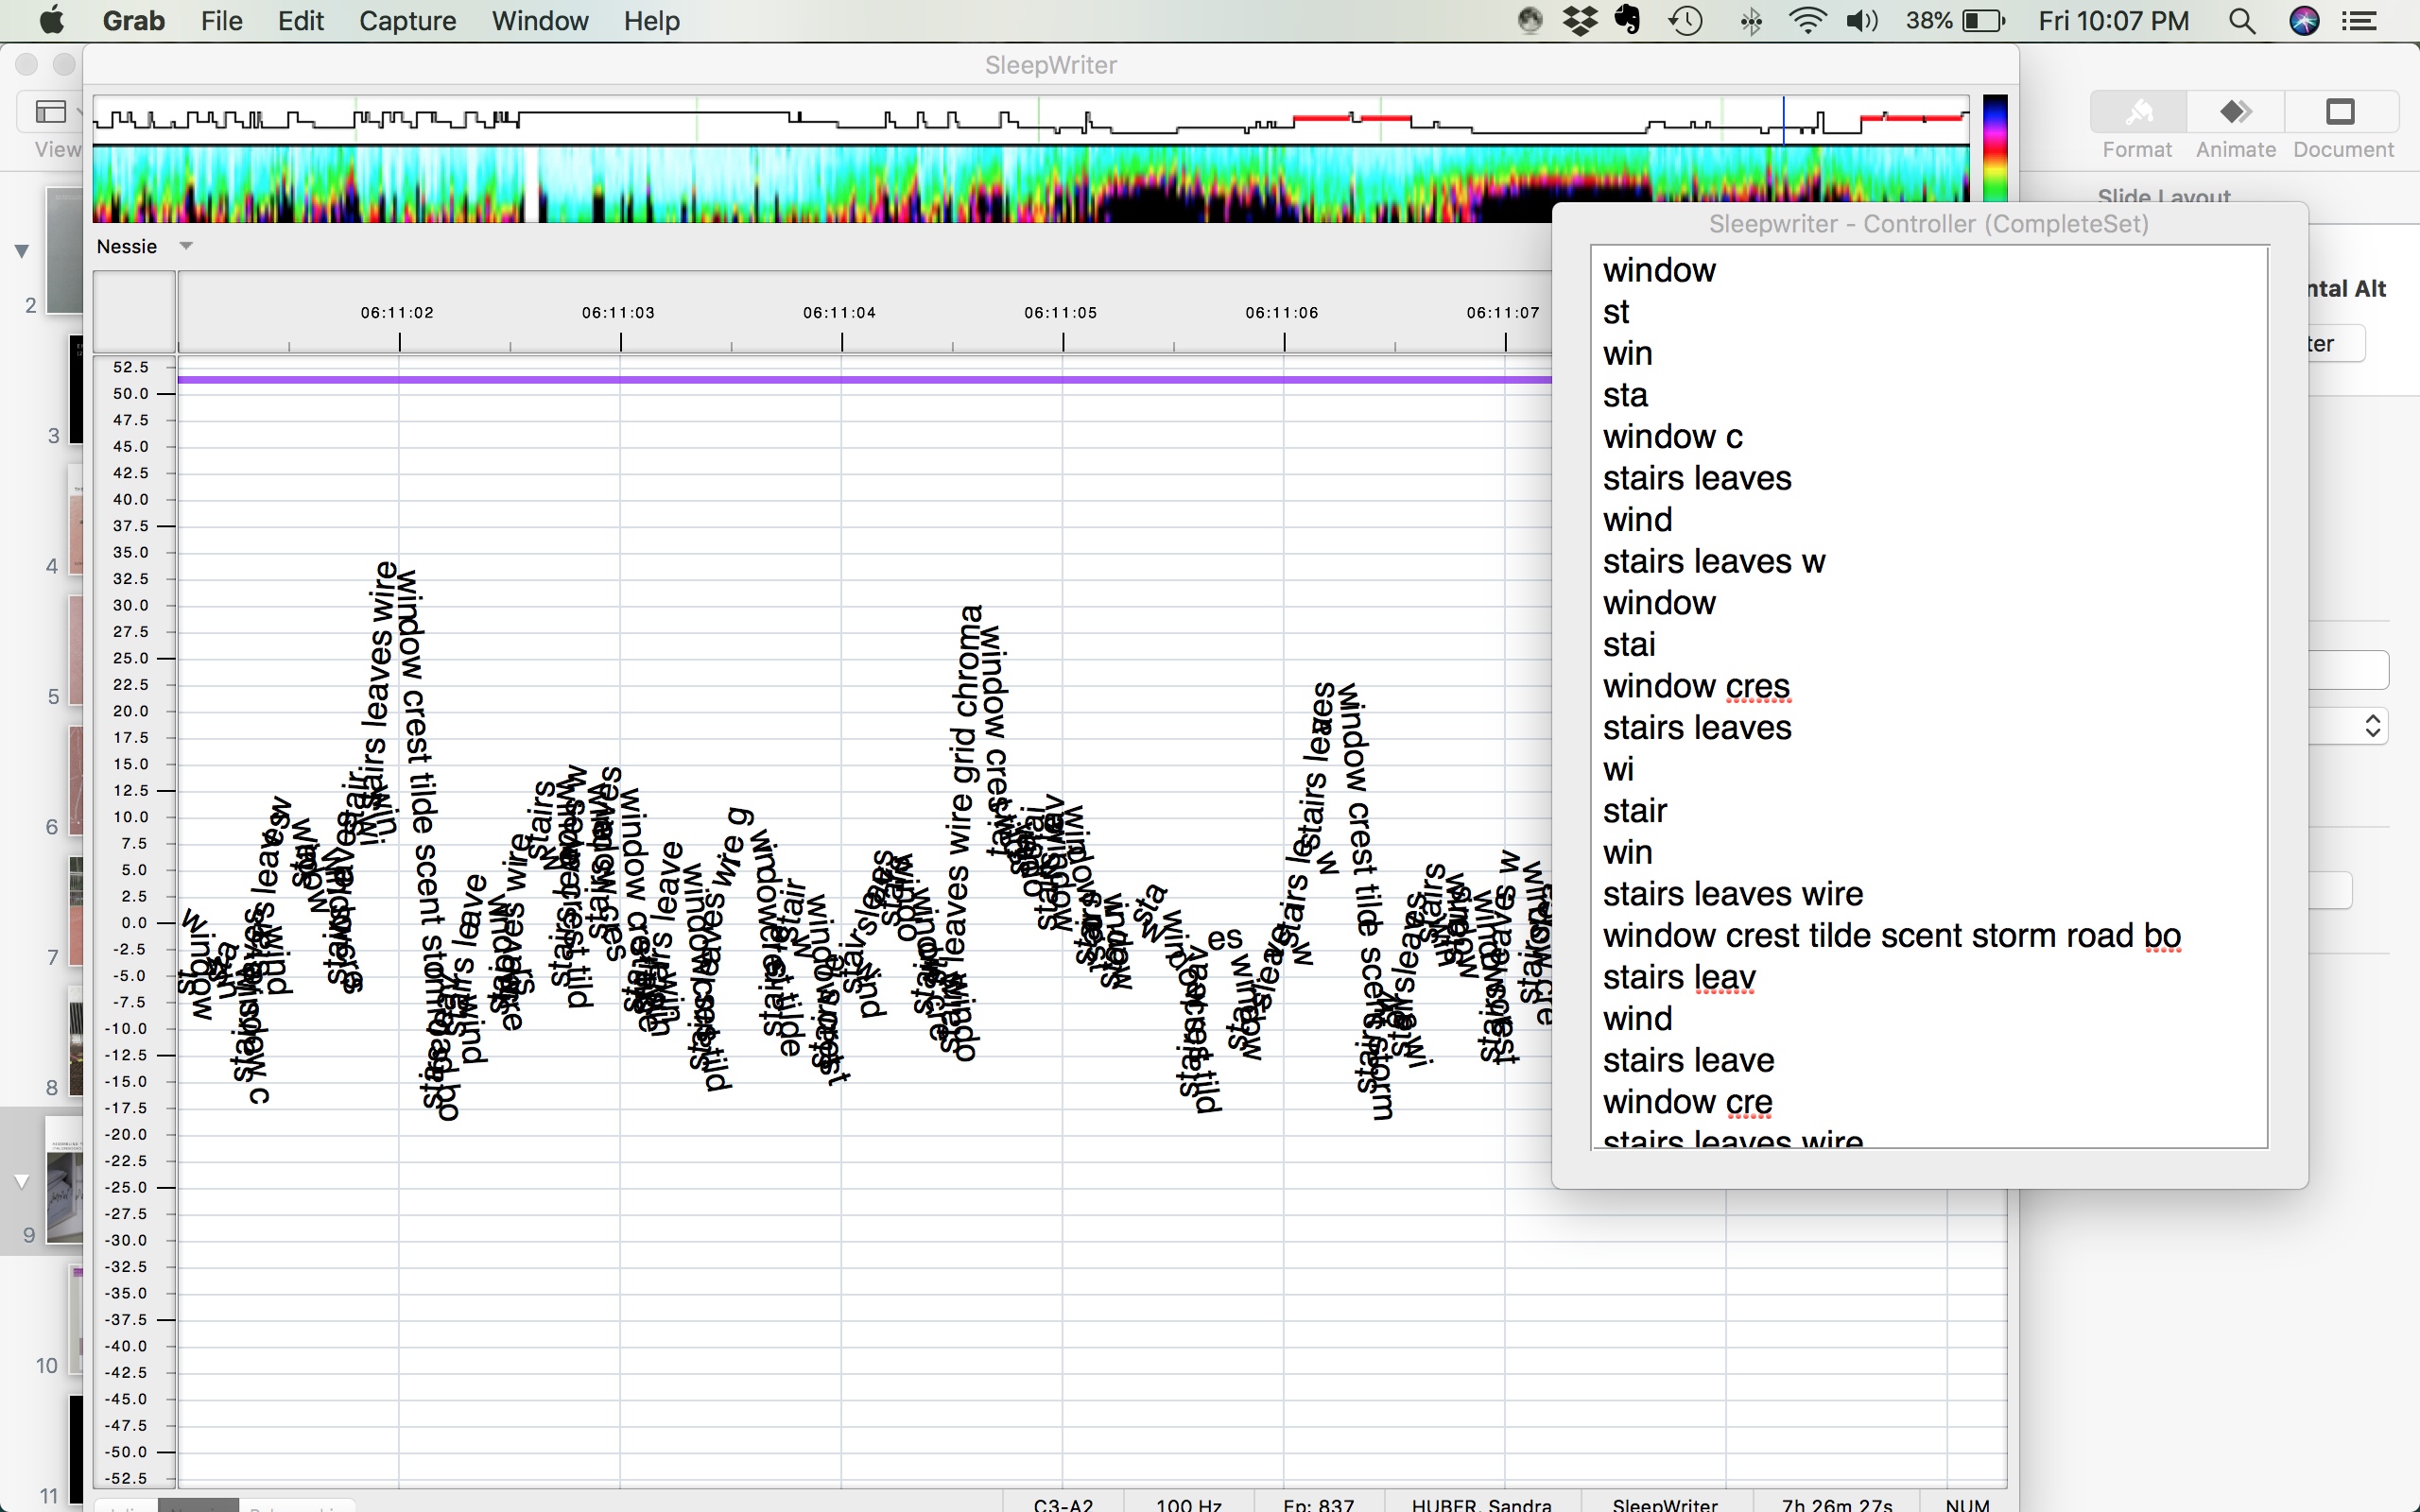Click the round globe icon left of Dropbox
Screen dimensions: 2420x1512
click(x=1530, y=21)
